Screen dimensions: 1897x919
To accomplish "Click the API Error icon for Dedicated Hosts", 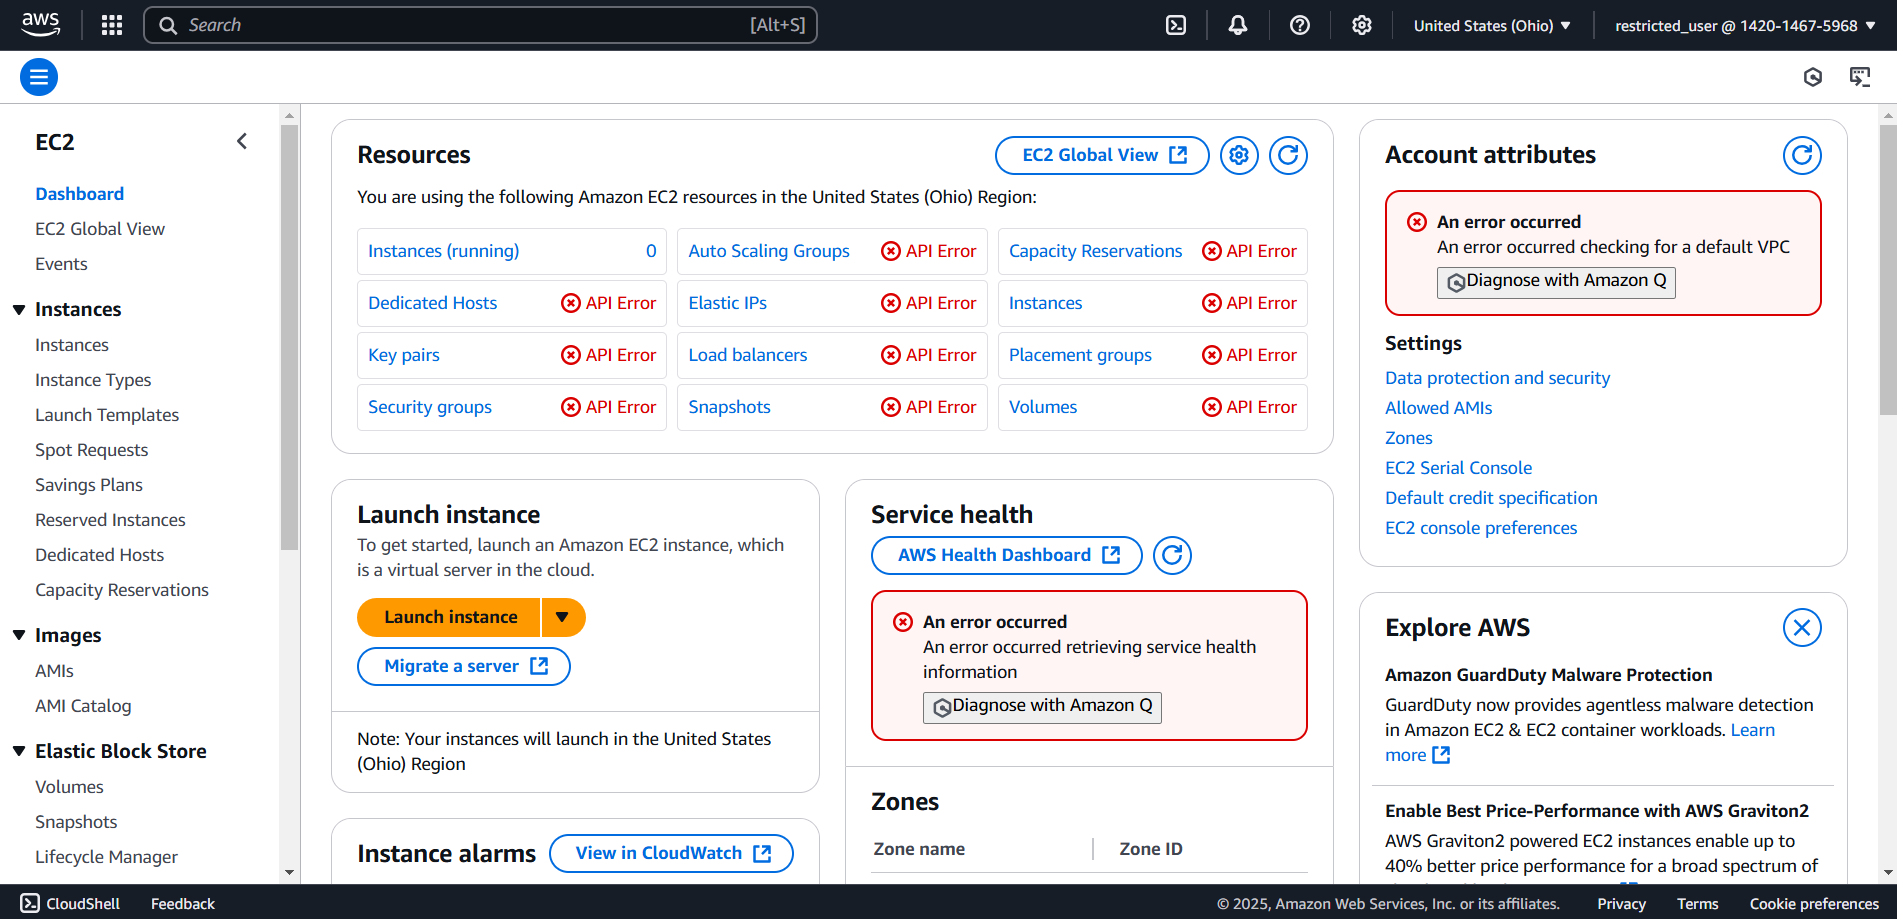I will (x=571, y=303).
